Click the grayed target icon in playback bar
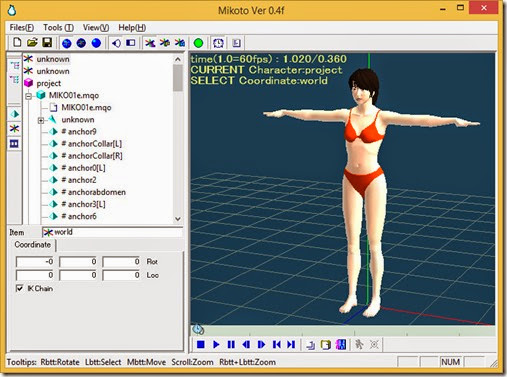This screenshot has width=507, height=377. 374,344
